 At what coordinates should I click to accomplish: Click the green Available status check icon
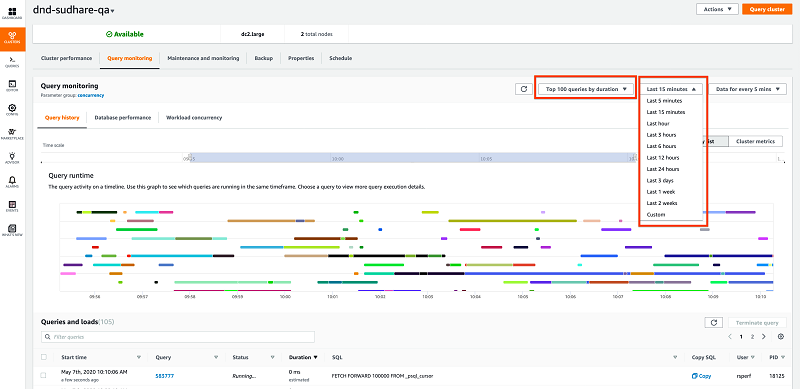109,34
